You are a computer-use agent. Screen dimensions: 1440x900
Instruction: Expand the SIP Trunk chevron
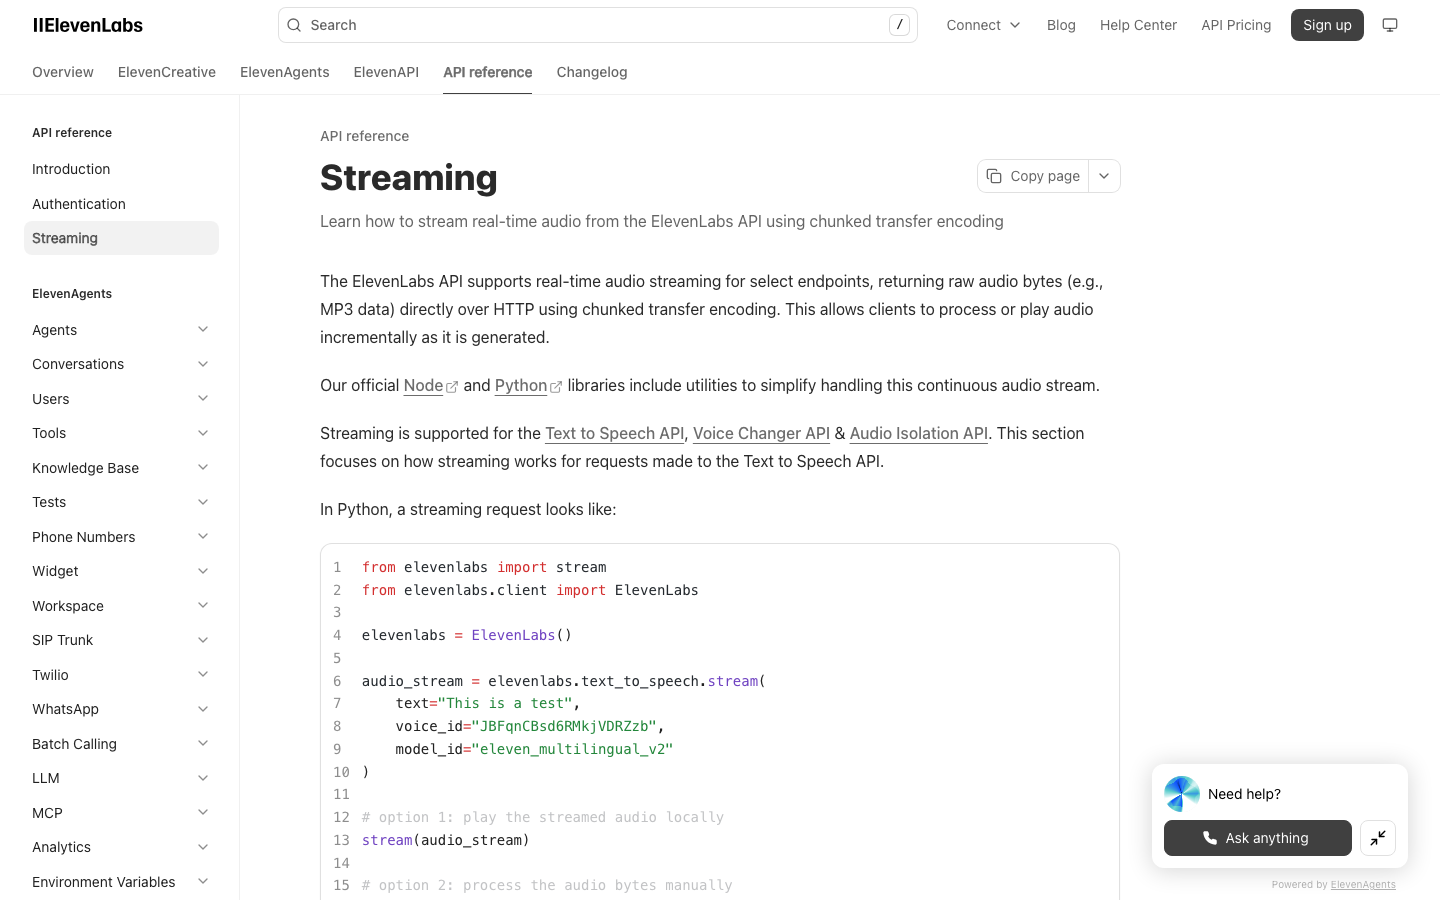pos(203,640)
